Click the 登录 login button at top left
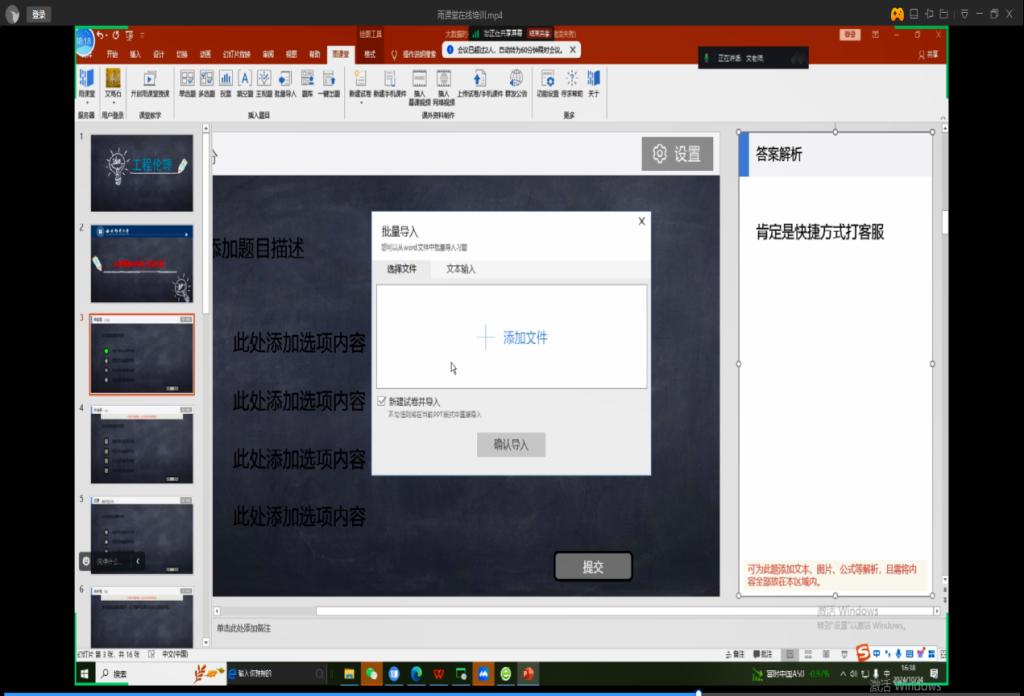The height and width of the screenshot is (696, 1024). pos(39,14)
